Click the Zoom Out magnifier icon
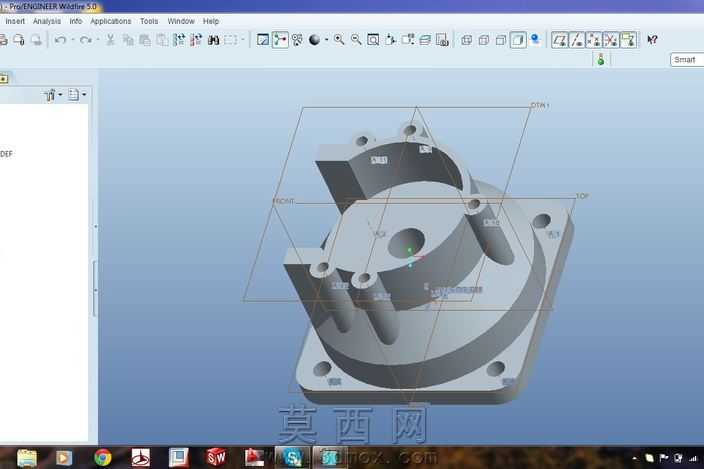This screenshot has width=704, height=469. pyautogui.click(x=356, y=40)
